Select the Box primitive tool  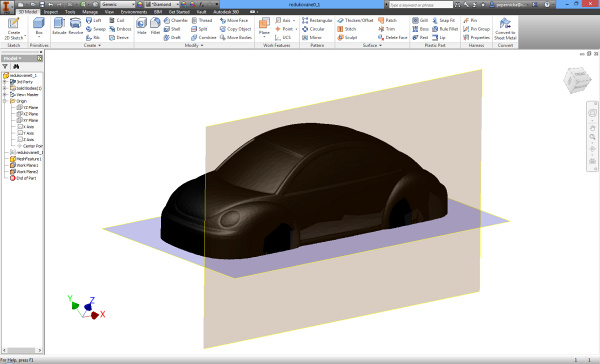click(39, 27)
